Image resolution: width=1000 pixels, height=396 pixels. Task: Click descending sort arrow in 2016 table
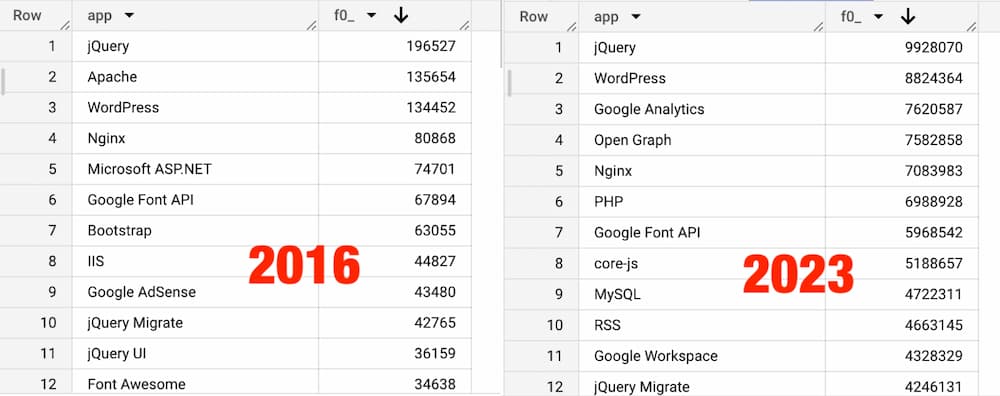(x=401, y=16)
